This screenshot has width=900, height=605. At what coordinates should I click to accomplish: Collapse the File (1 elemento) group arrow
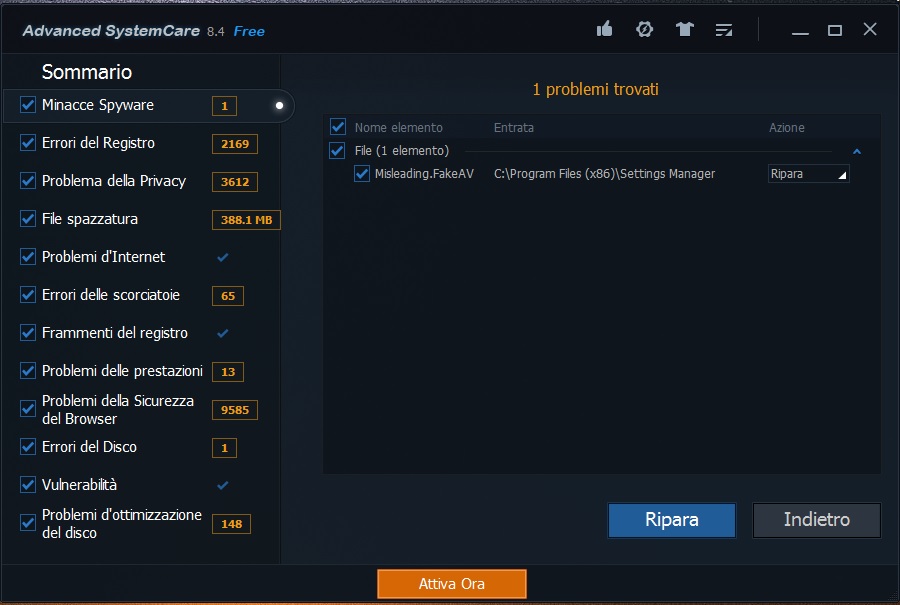[x=857, y=152]
